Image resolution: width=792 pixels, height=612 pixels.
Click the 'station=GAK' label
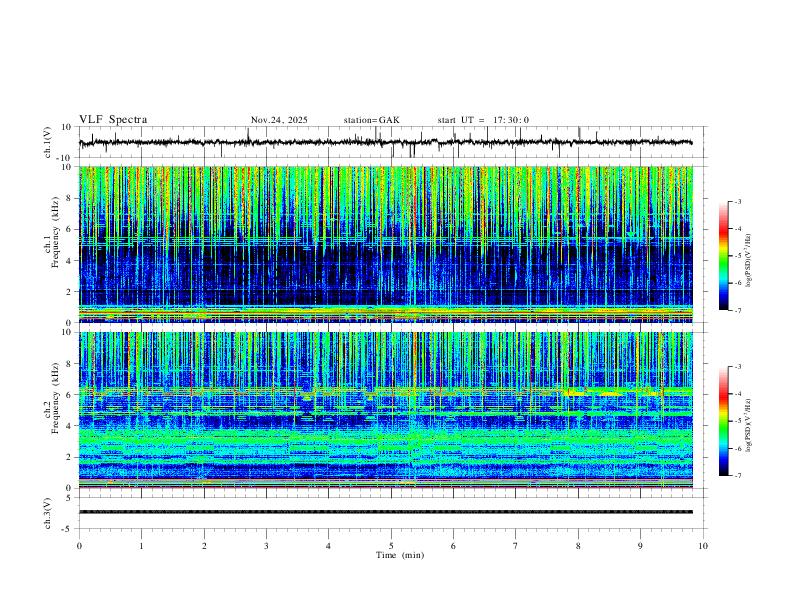point(371,120)
